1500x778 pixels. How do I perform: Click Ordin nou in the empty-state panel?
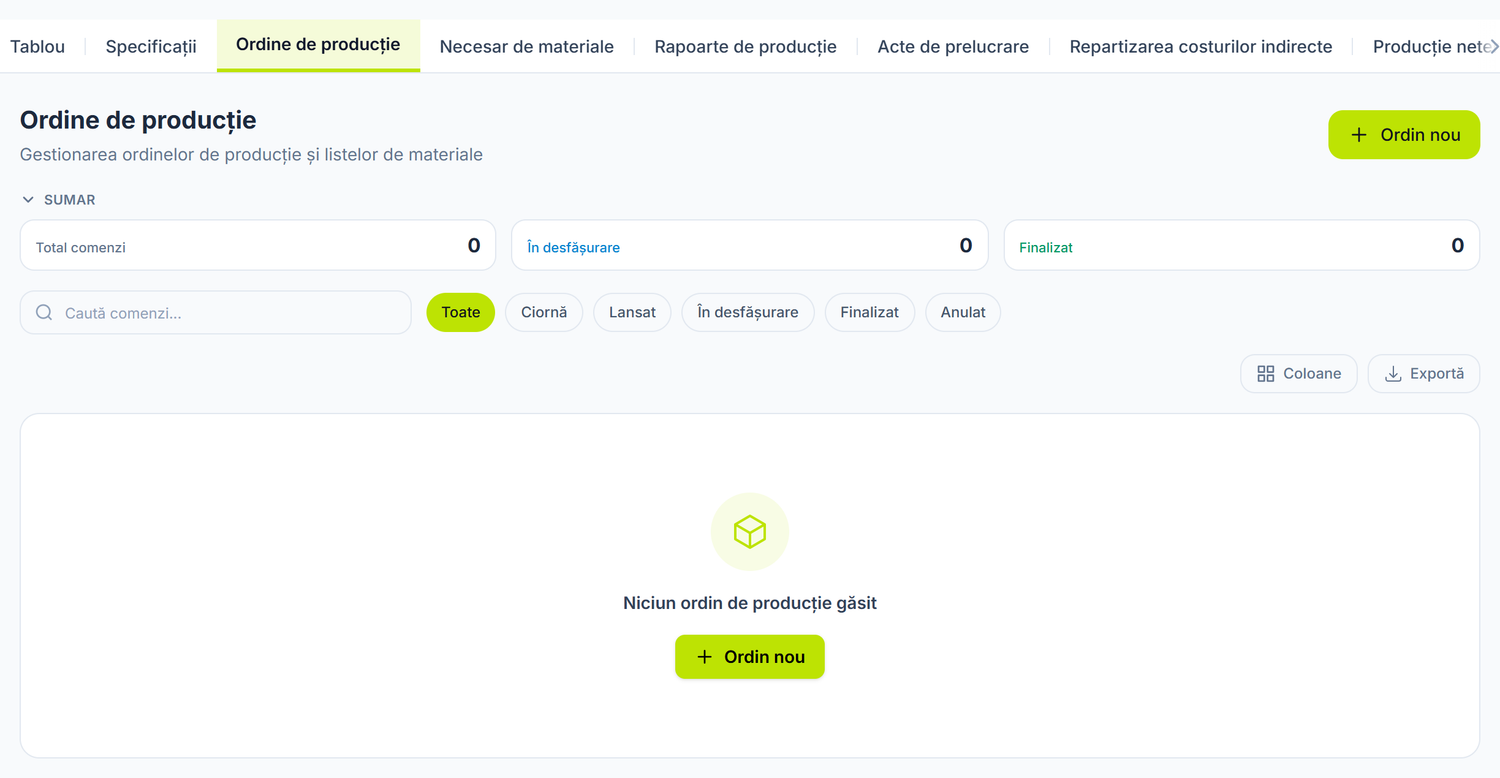point(750,657)
